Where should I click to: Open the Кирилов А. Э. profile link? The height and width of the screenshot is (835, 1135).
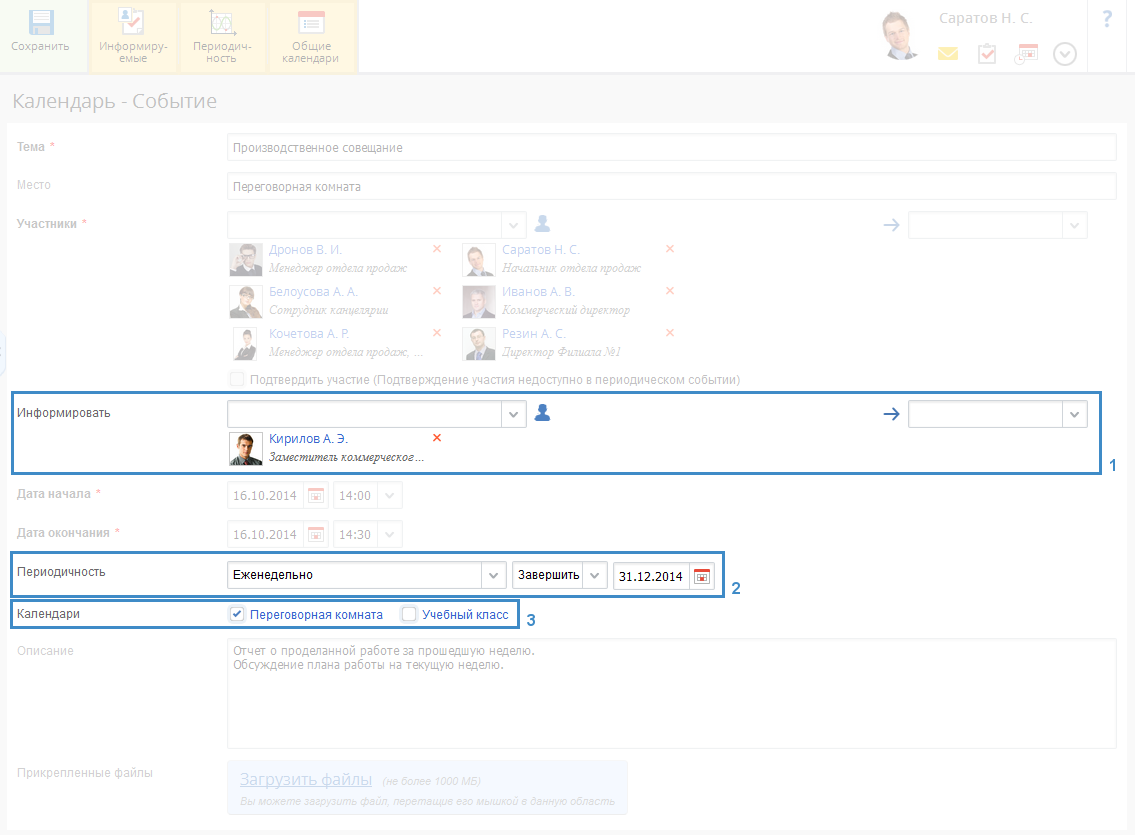308,439
